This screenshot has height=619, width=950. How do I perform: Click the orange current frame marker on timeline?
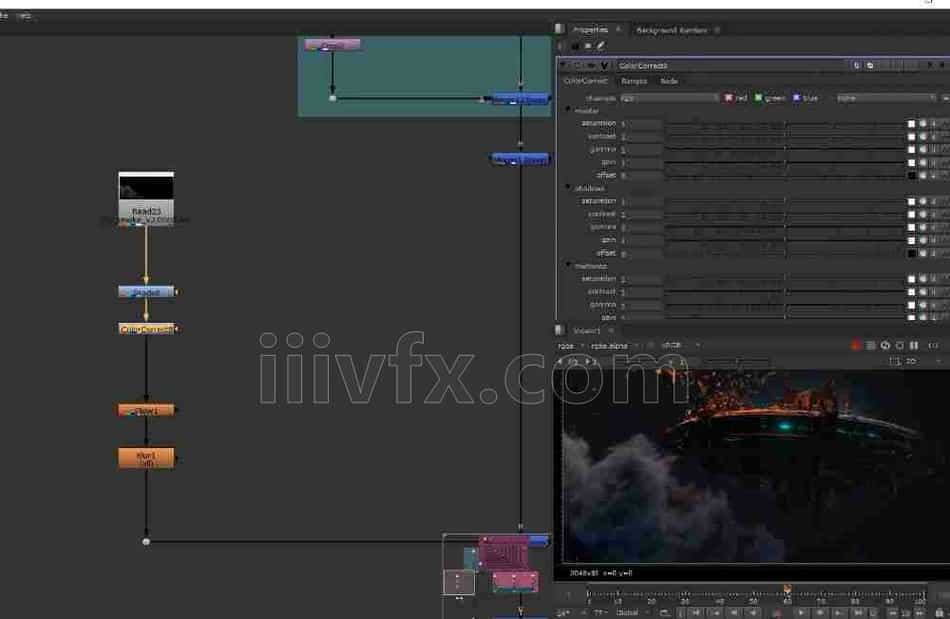pyautogui.click(x=787, y=588)
